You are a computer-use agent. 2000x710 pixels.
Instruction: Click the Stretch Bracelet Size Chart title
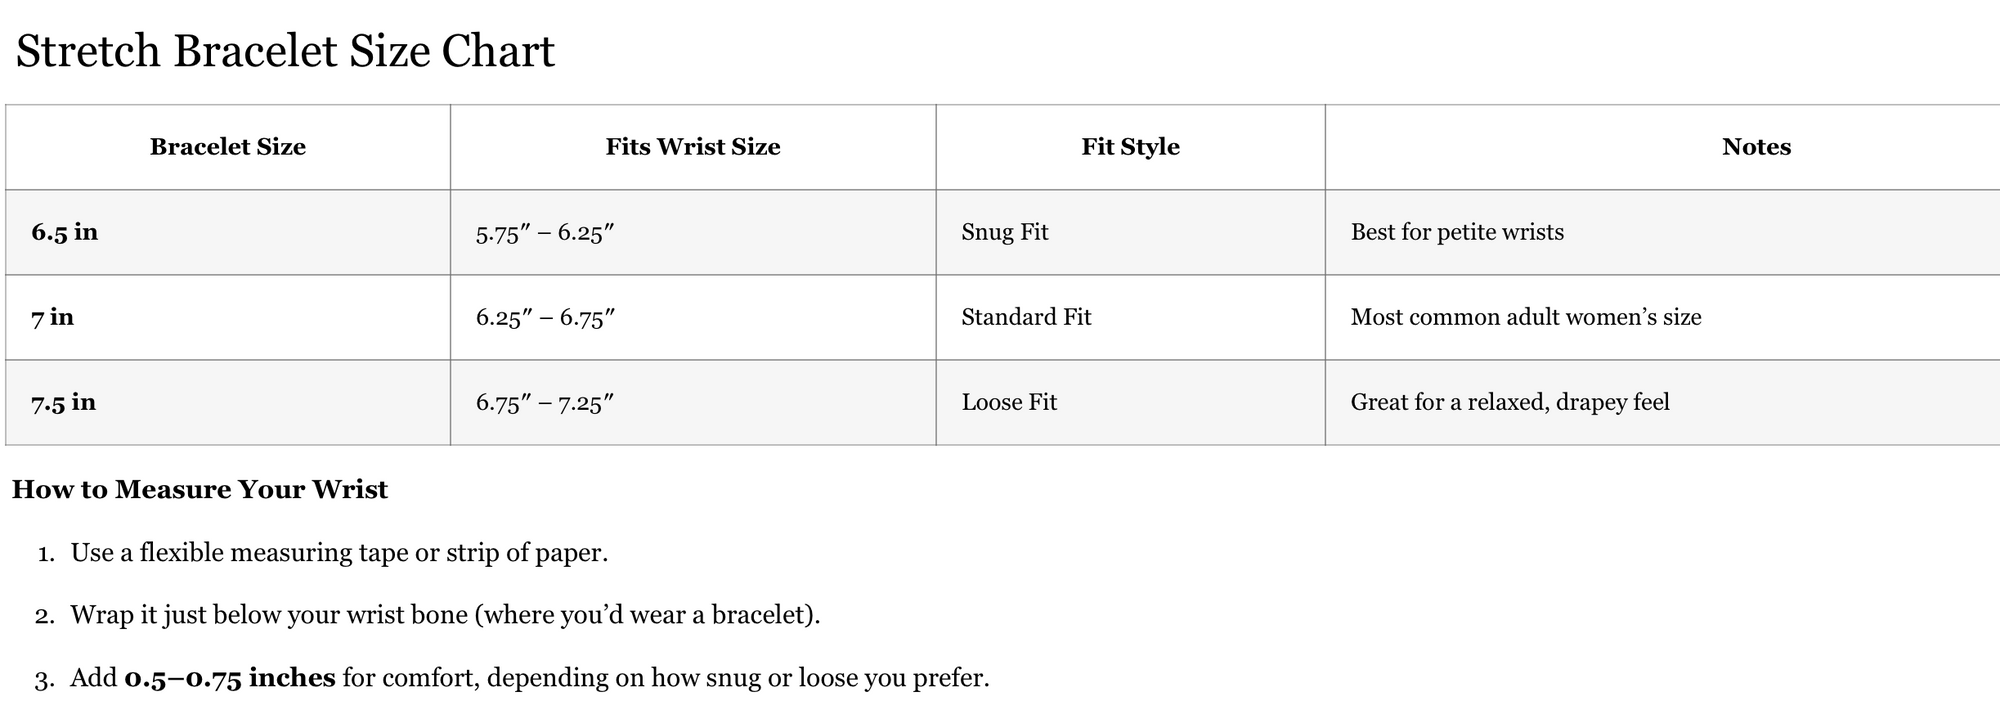285,52
